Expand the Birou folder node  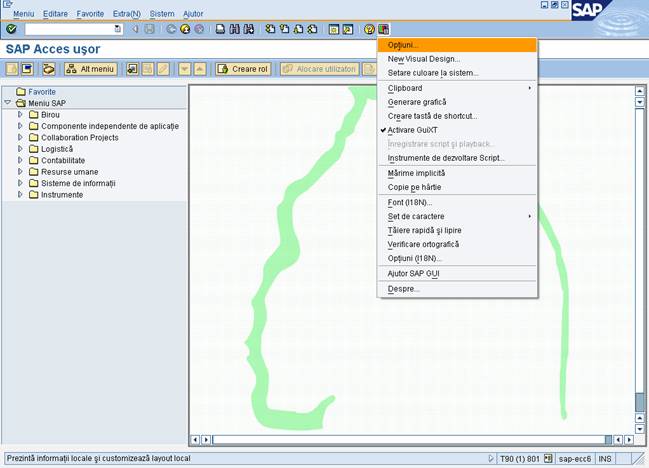[20, 114]
